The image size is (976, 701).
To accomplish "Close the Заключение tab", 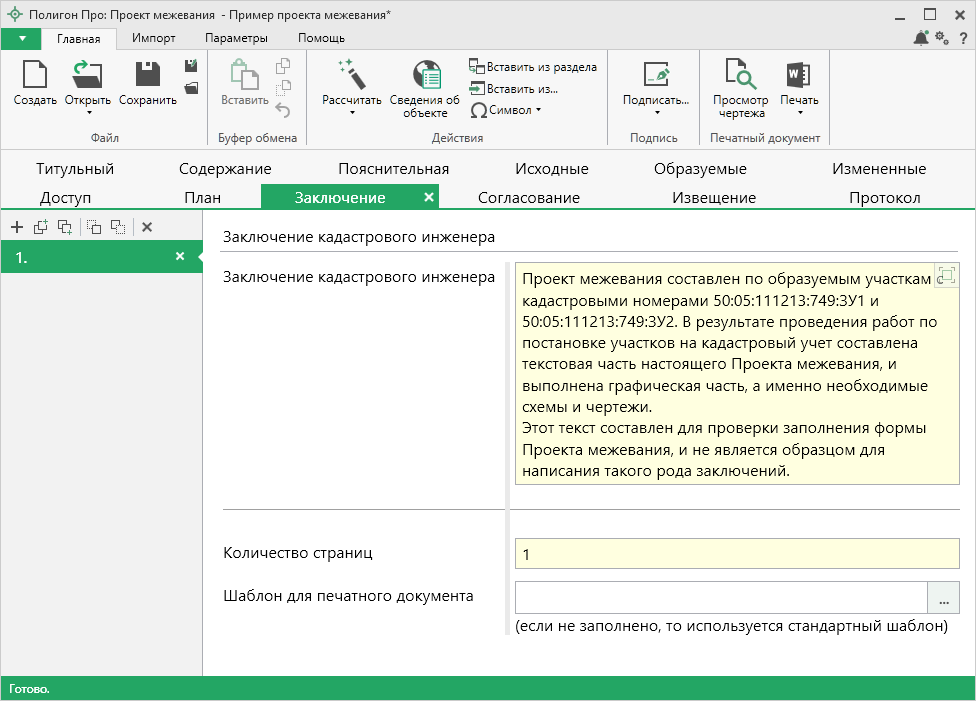I will point(428,197).
